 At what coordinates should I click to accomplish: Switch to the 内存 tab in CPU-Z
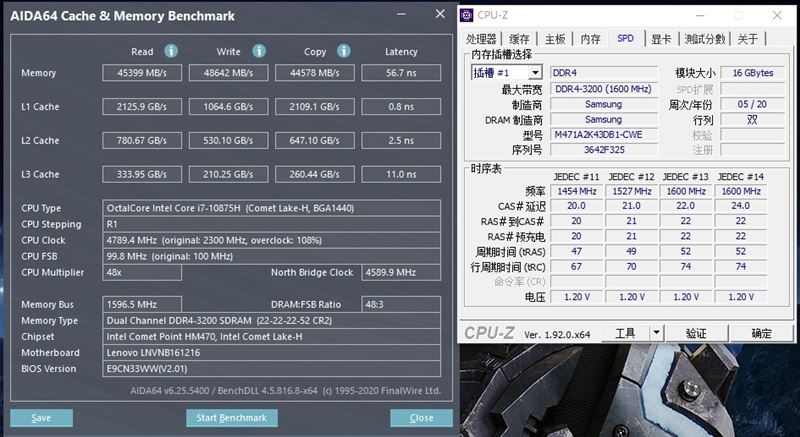(590, 39)
